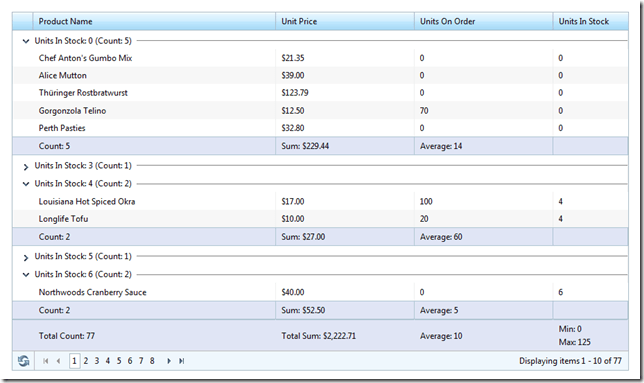Click the Sum: $229.44 group footer
Viewport: 644px width, 383px height.
(x=345, y=146)
